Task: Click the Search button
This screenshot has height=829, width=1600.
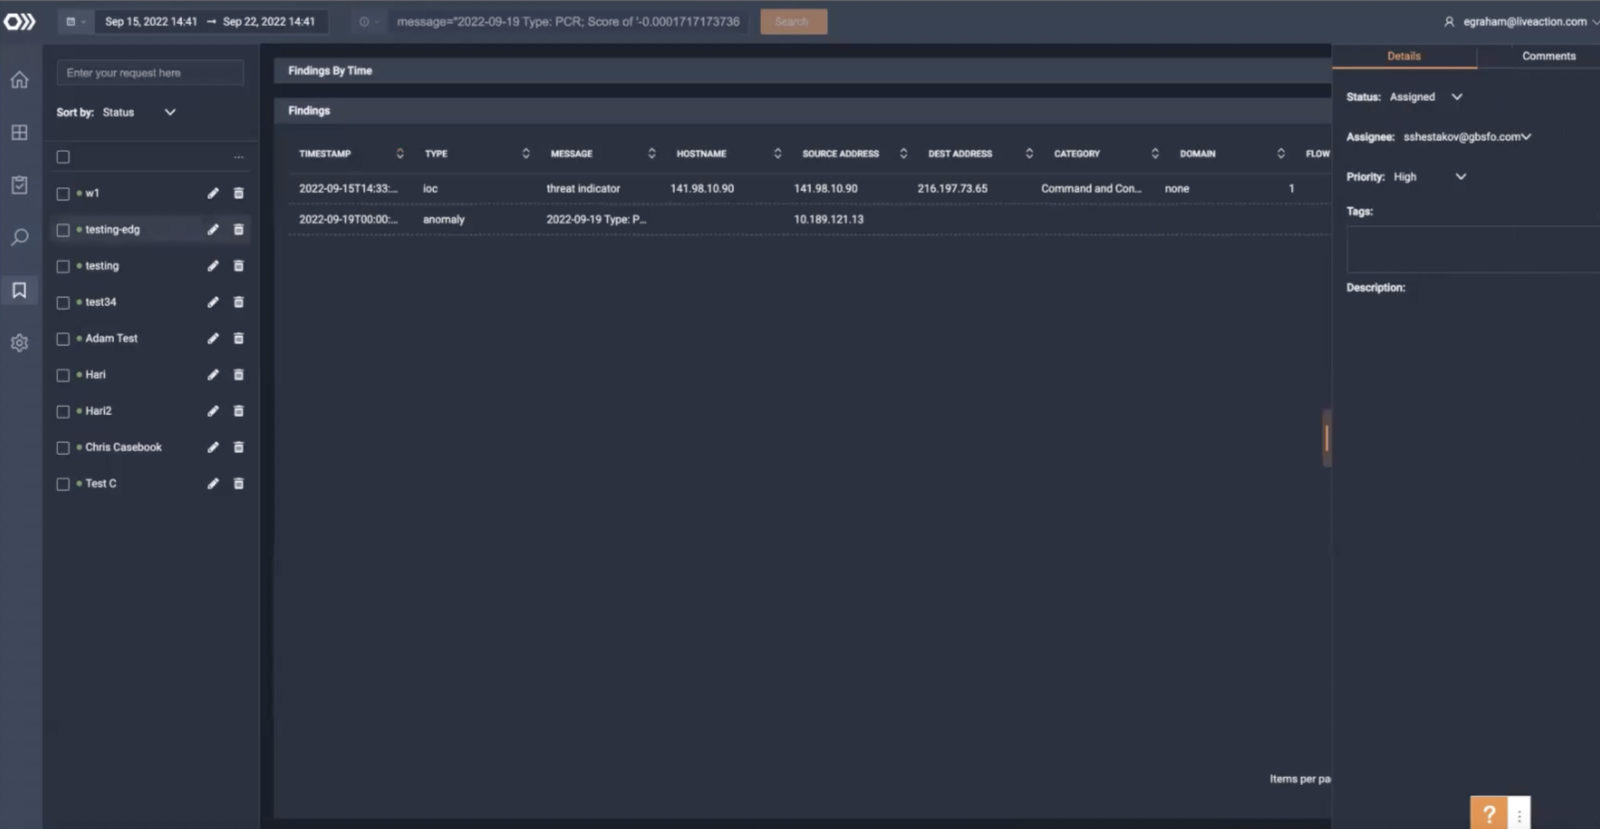Action: coord(793,21)
